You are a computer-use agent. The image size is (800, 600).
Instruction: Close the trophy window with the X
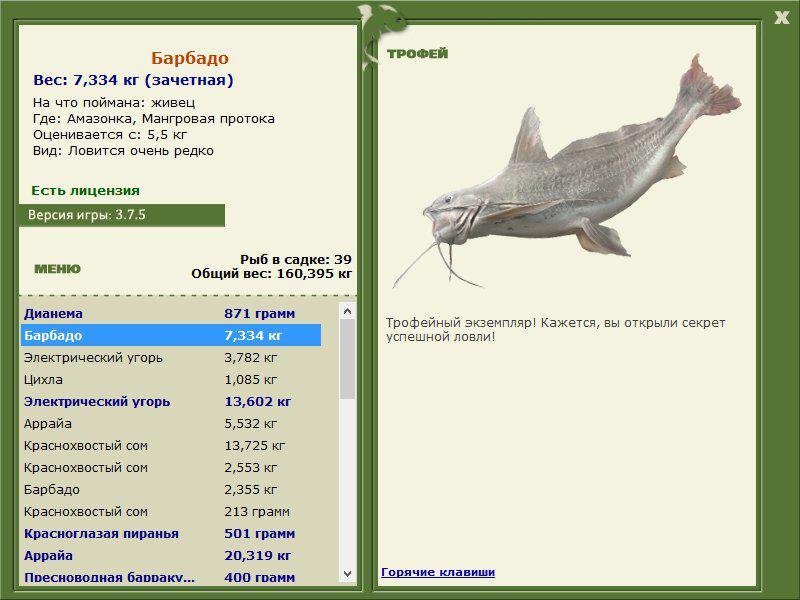[782, 18]
